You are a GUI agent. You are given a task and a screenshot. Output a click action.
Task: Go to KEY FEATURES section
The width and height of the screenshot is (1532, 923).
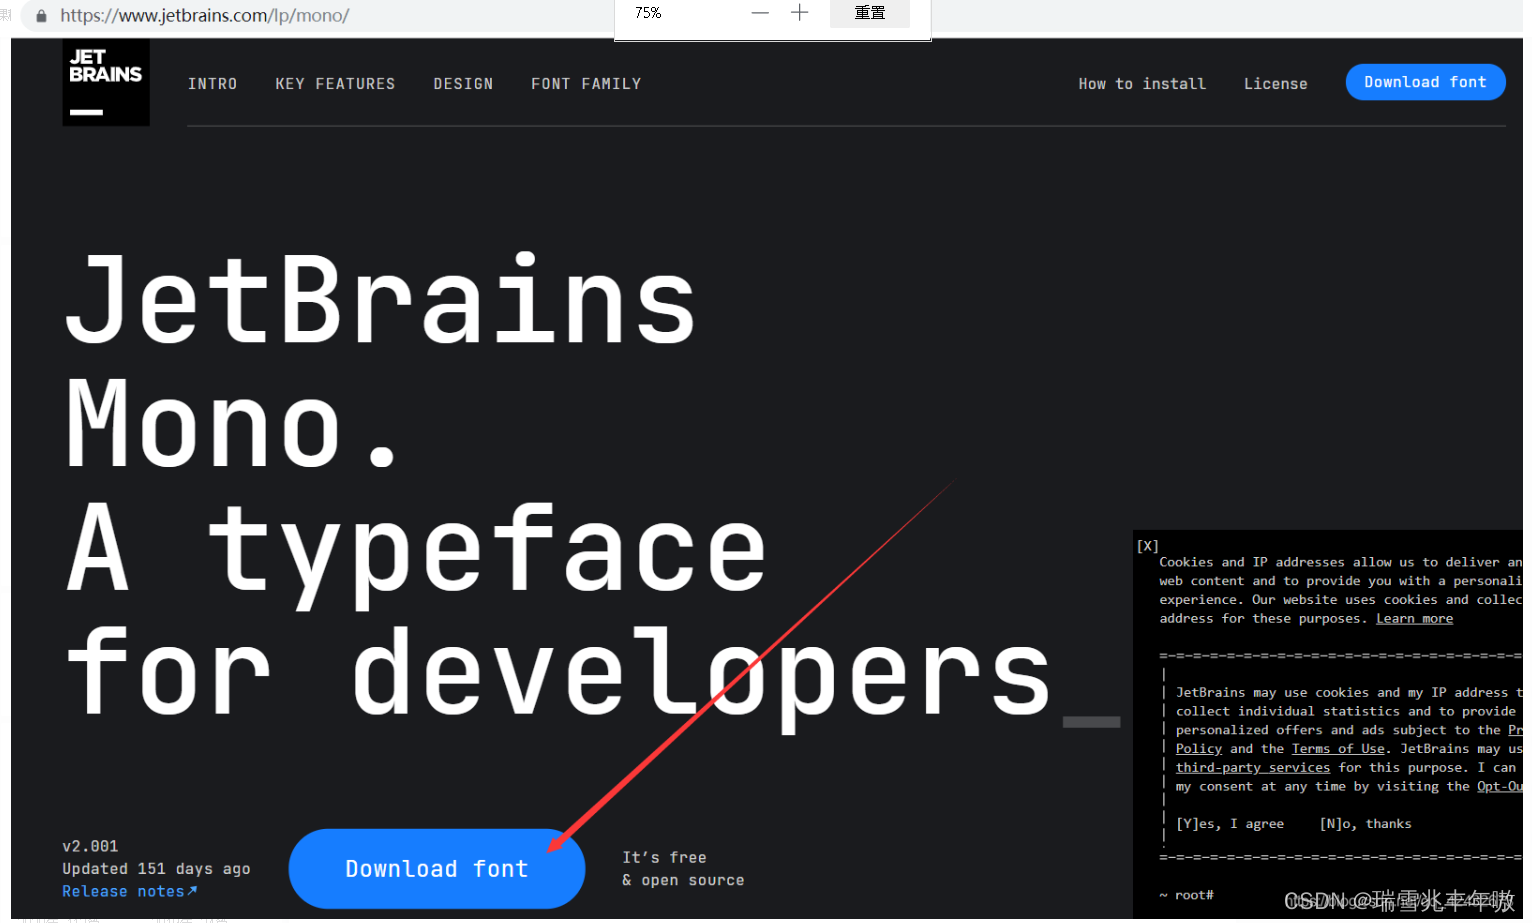click(x=335, y=84)
